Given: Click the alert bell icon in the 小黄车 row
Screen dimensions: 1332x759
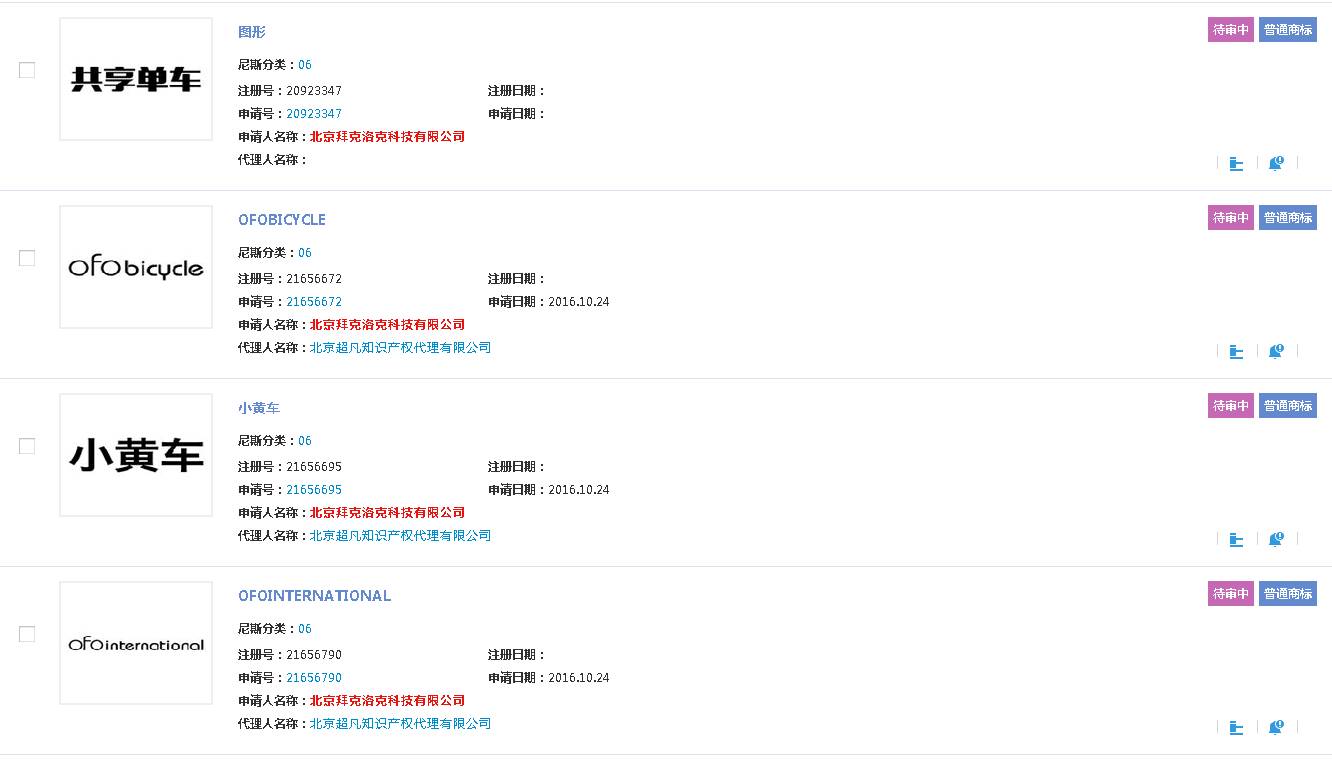Looking at the screenshot, I should [1276, 539].
